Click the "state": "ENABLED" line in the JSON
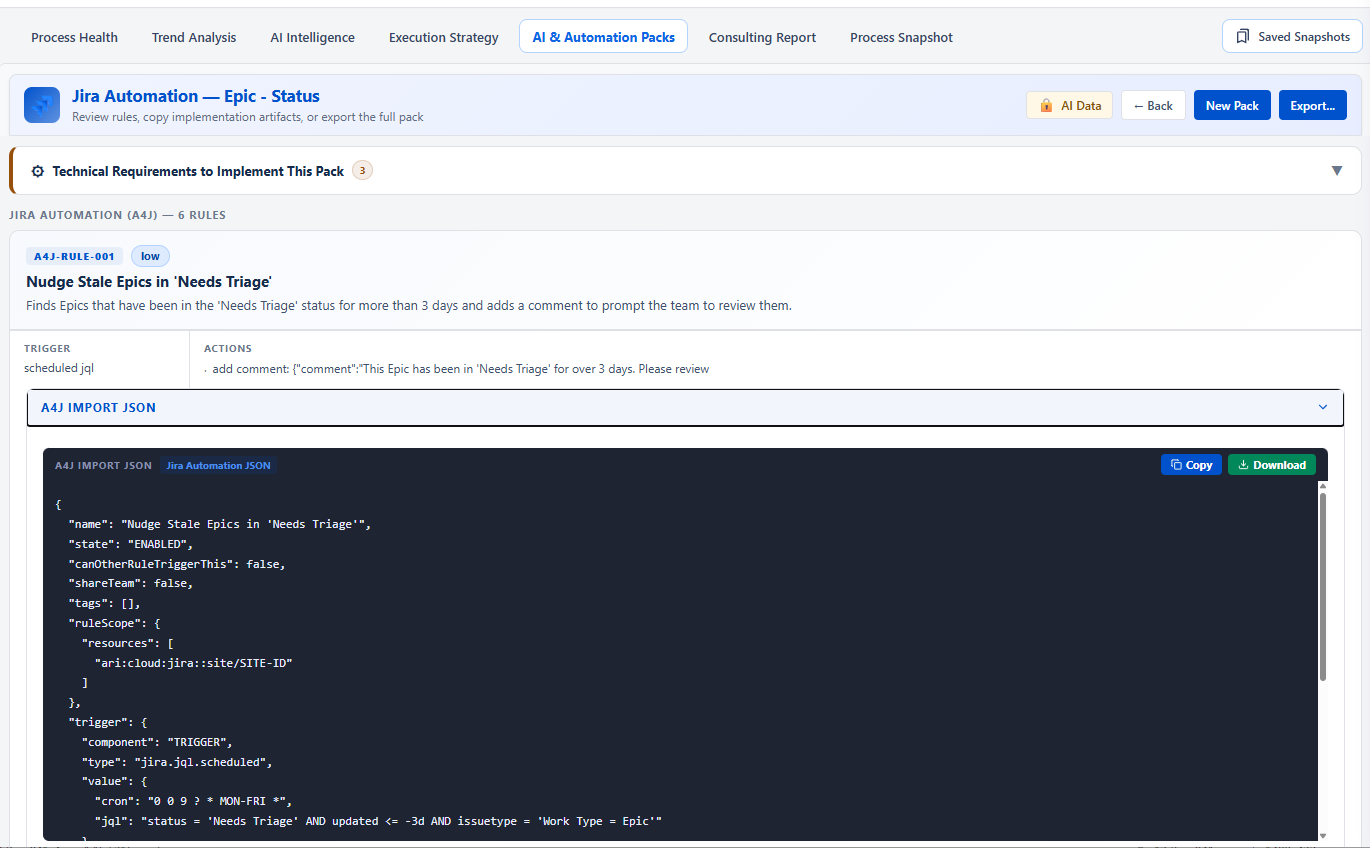The image size is (1370, 848). 130,544
